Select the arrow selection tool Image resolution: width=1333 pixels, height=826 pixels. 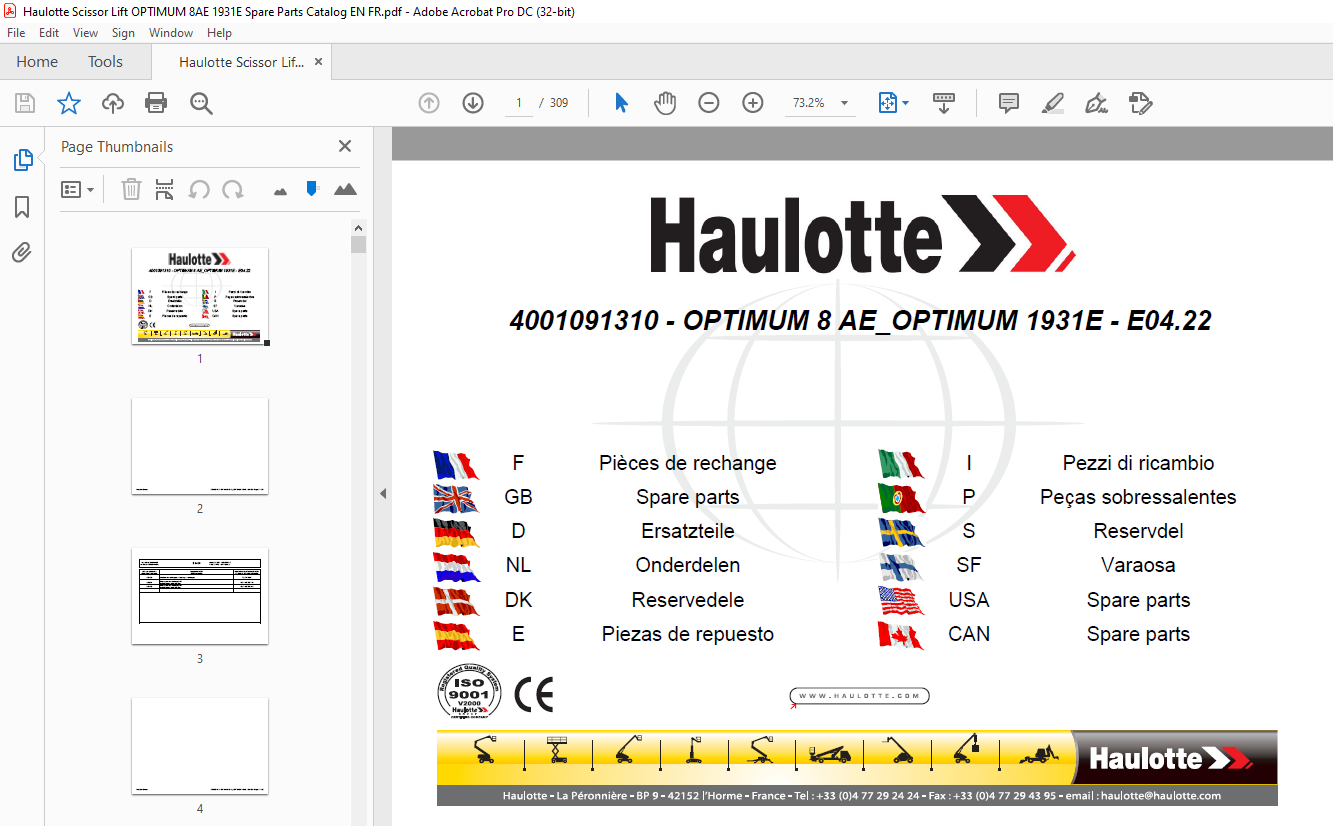621,103
